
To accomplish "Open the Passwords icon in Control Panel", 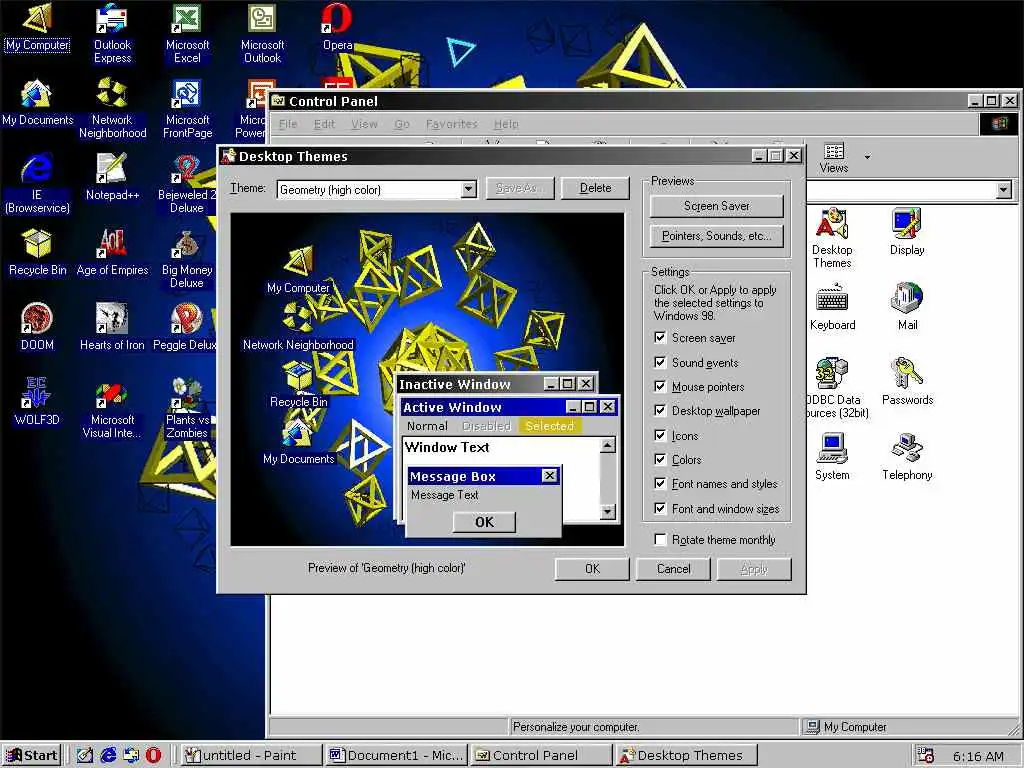I will [907, 382].
